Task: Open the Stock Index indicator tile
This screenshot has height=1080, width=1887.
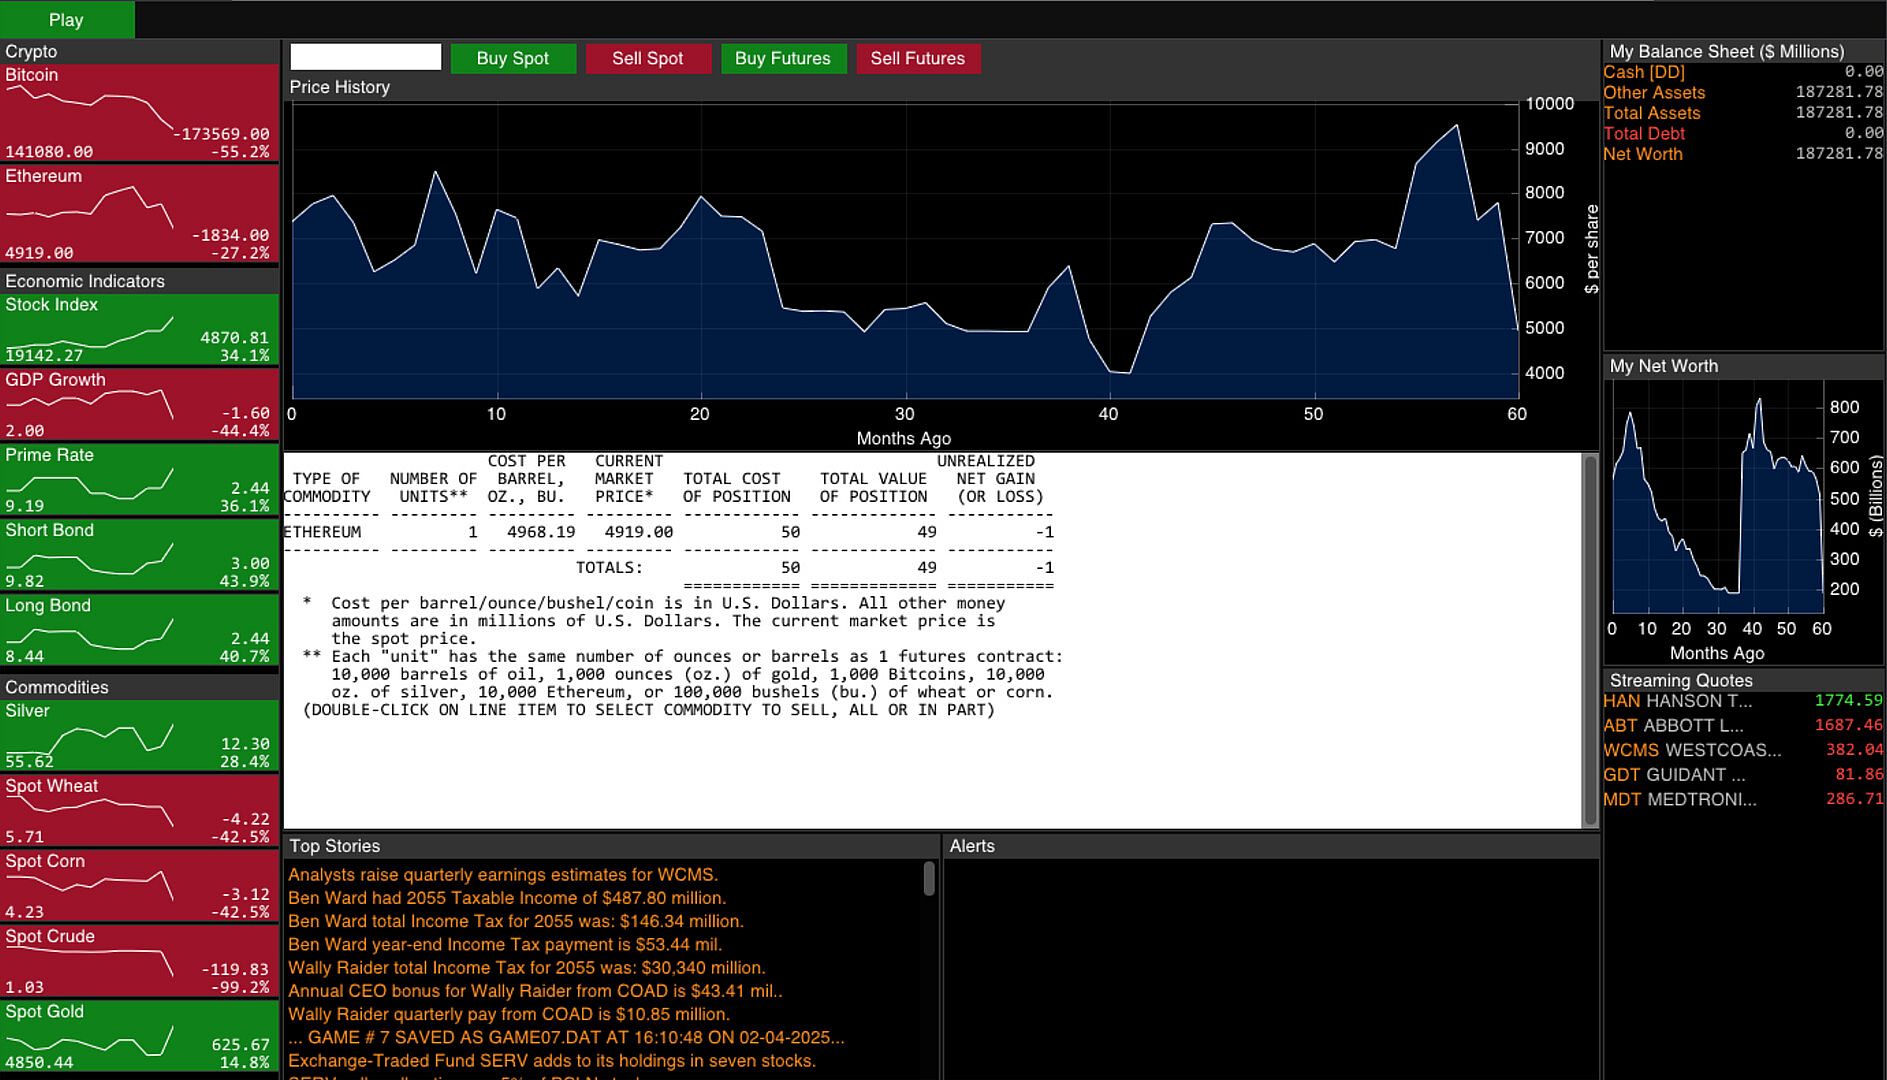Action: coord(139,330)
